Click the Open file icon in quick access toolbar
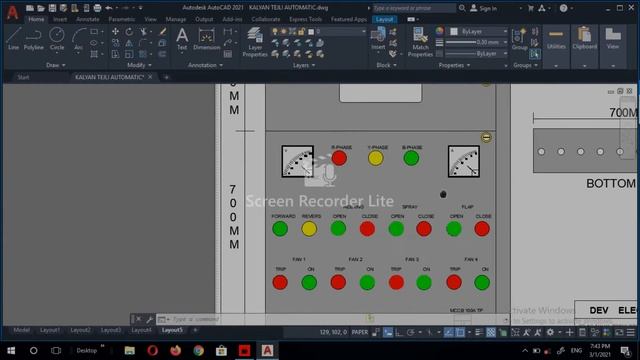This screenshot has width=640, height=360. pos(41,8)
